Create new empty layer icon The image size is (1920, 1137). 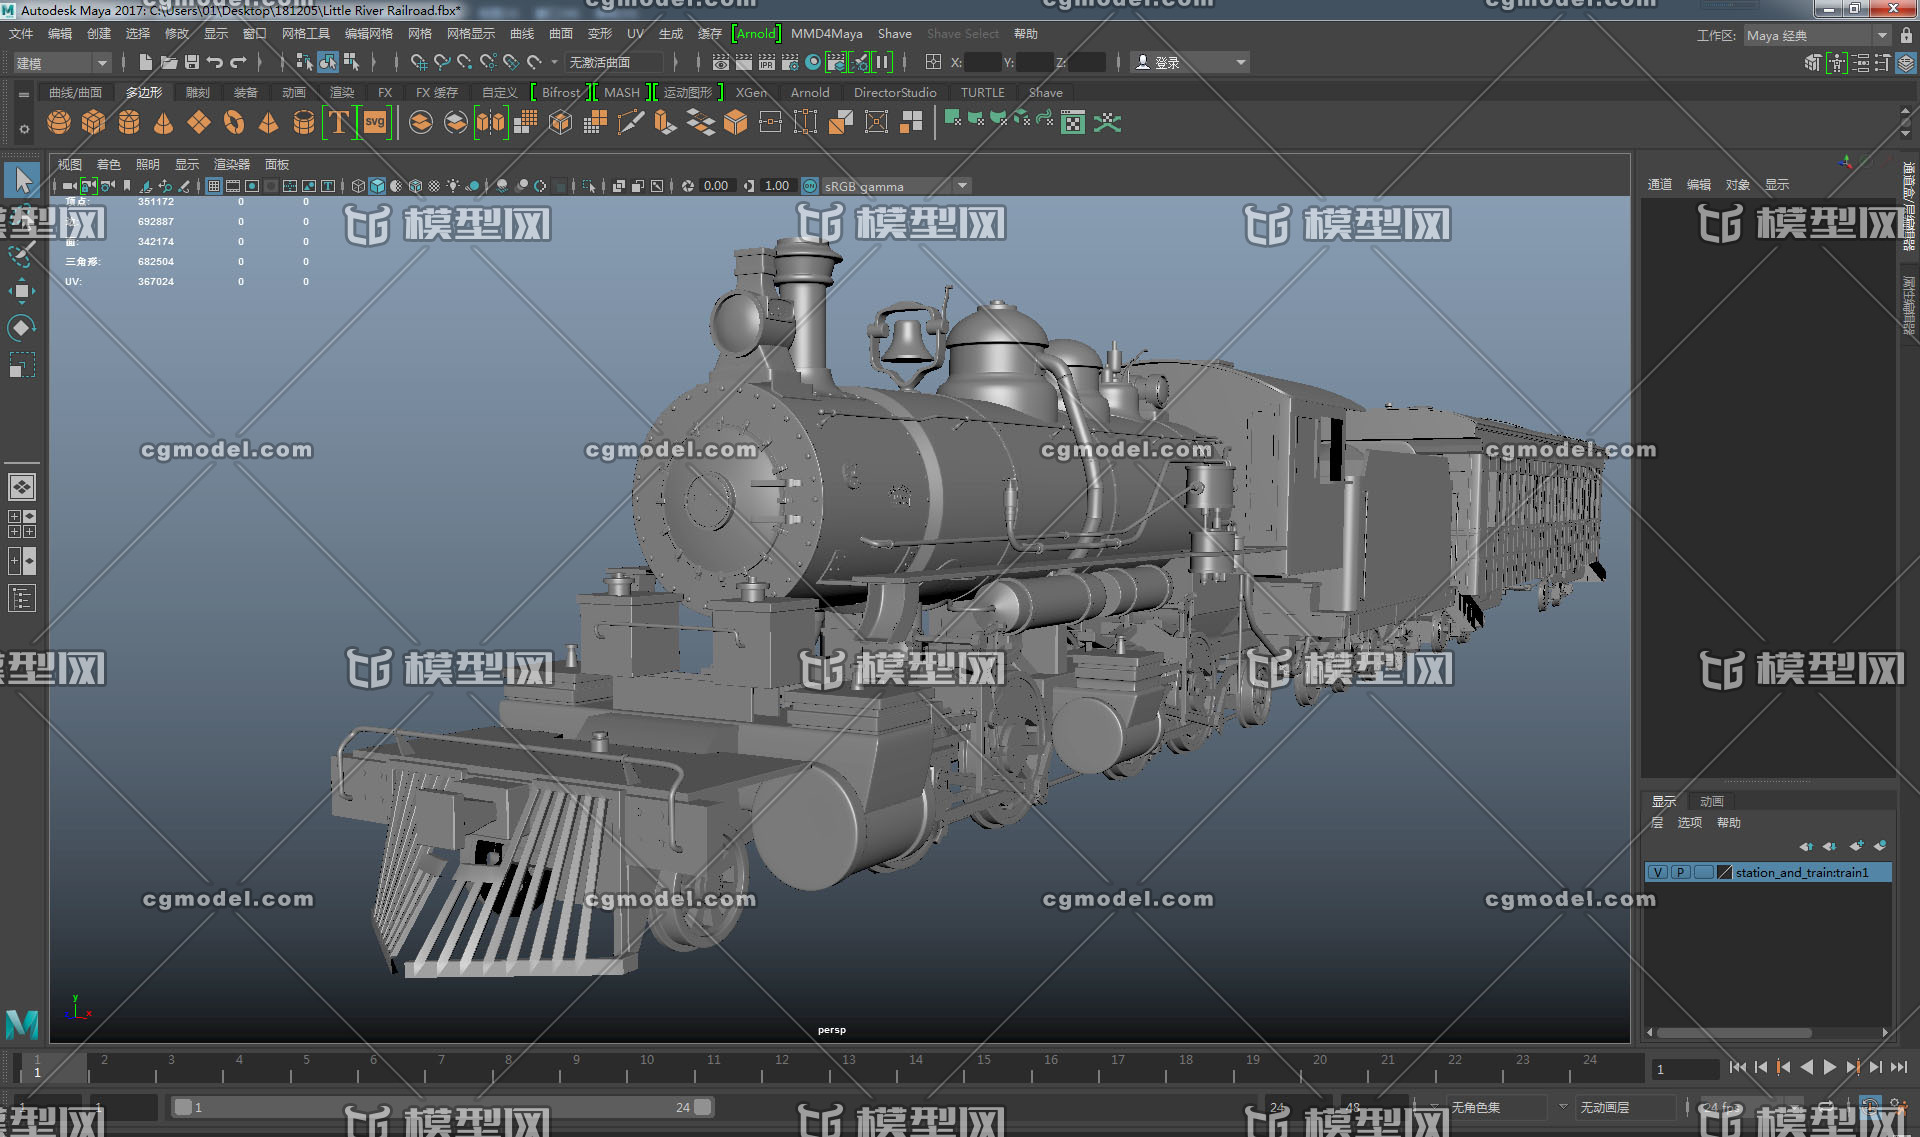coord(1856,846)
